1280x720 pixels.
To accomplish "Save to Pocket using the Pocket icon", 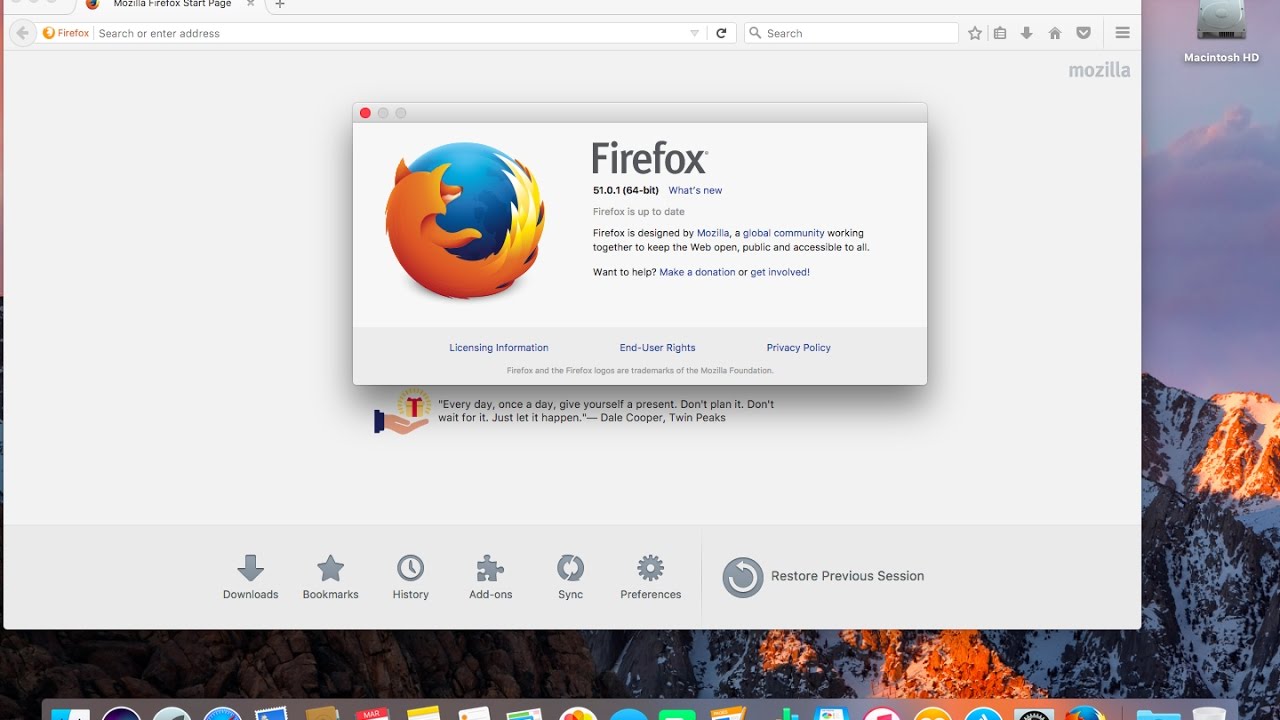I will (x=1083, y=33).
